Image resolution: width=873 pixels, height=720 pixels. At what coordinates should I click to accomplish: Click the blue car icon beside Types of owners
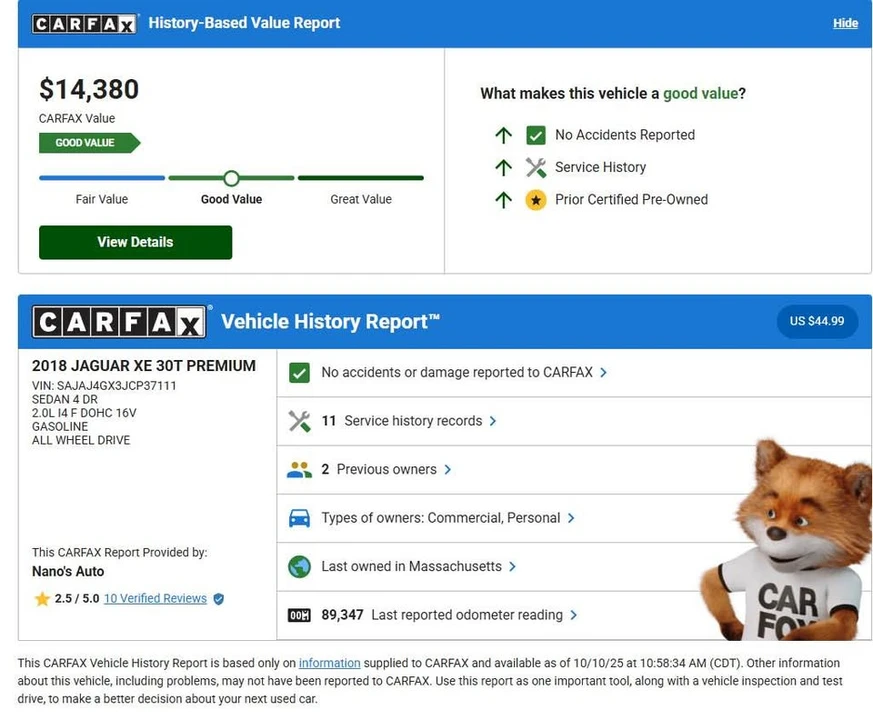[x=300, y=518]
